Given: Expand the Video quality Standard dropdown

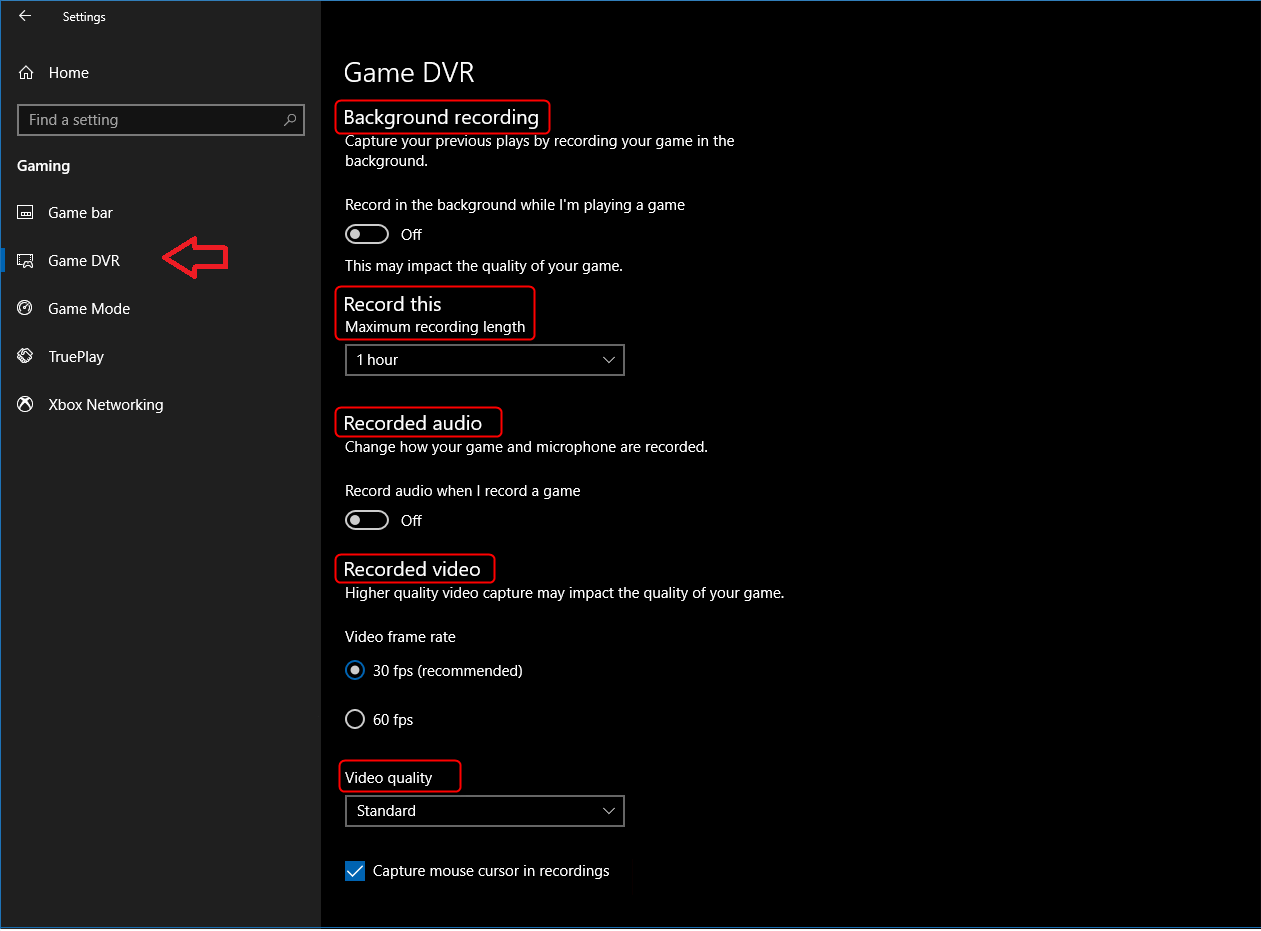Looking at the screenshot, I should coord(484,811).
